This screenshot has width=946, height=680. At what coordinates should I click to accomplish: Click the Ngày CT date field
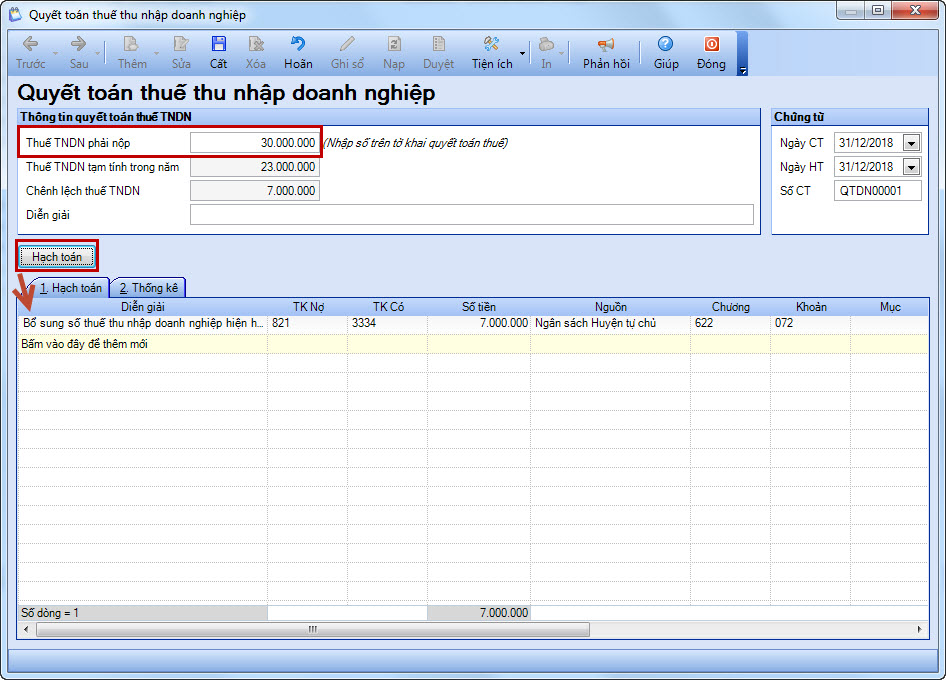tap(869, 143)
